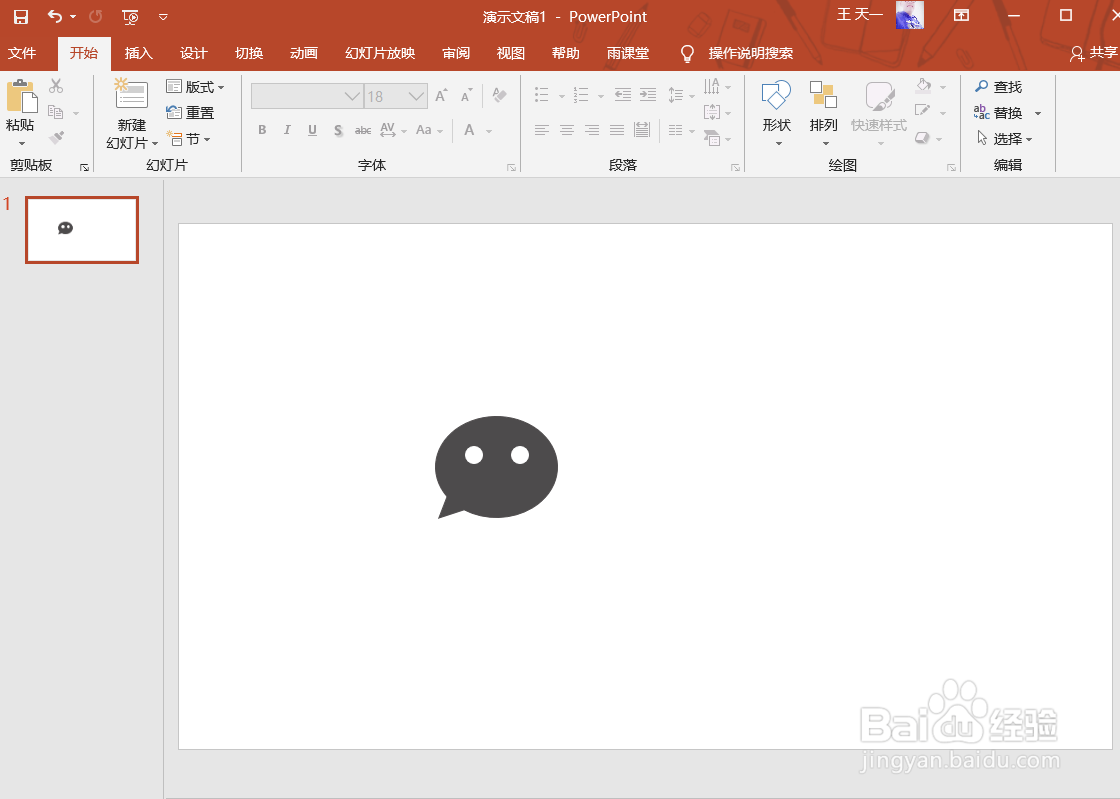Image resolution: width=1120 pixels, height=799 pixels.
Task: Click Clear All Formatting icon
Action: [x=499, y=95]
